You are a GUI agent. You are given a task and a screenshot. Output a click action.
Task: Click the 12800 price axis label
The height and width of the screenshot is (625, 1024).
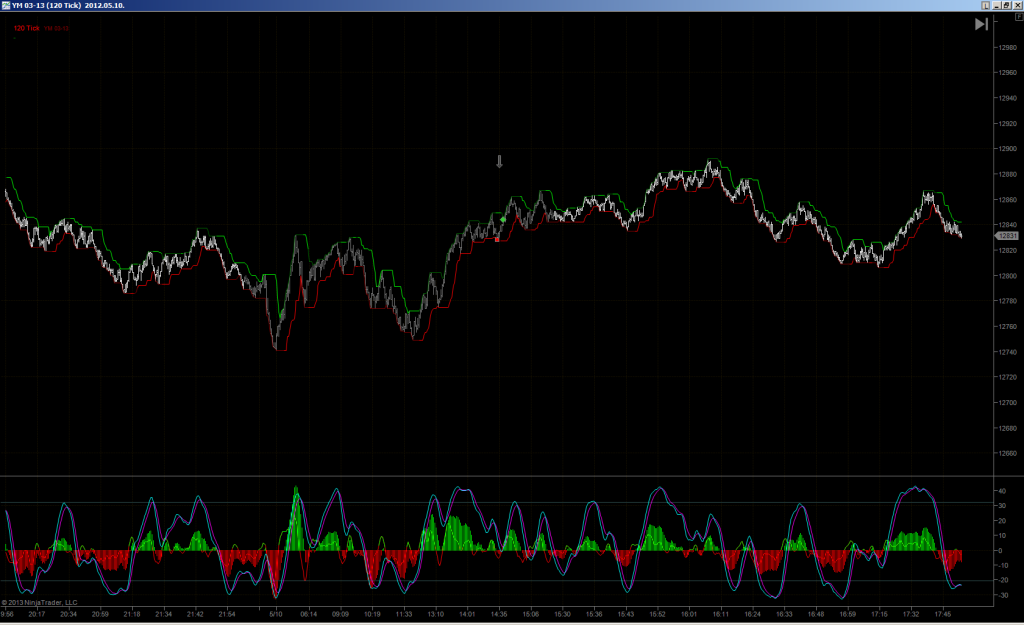pos(1008,276)
